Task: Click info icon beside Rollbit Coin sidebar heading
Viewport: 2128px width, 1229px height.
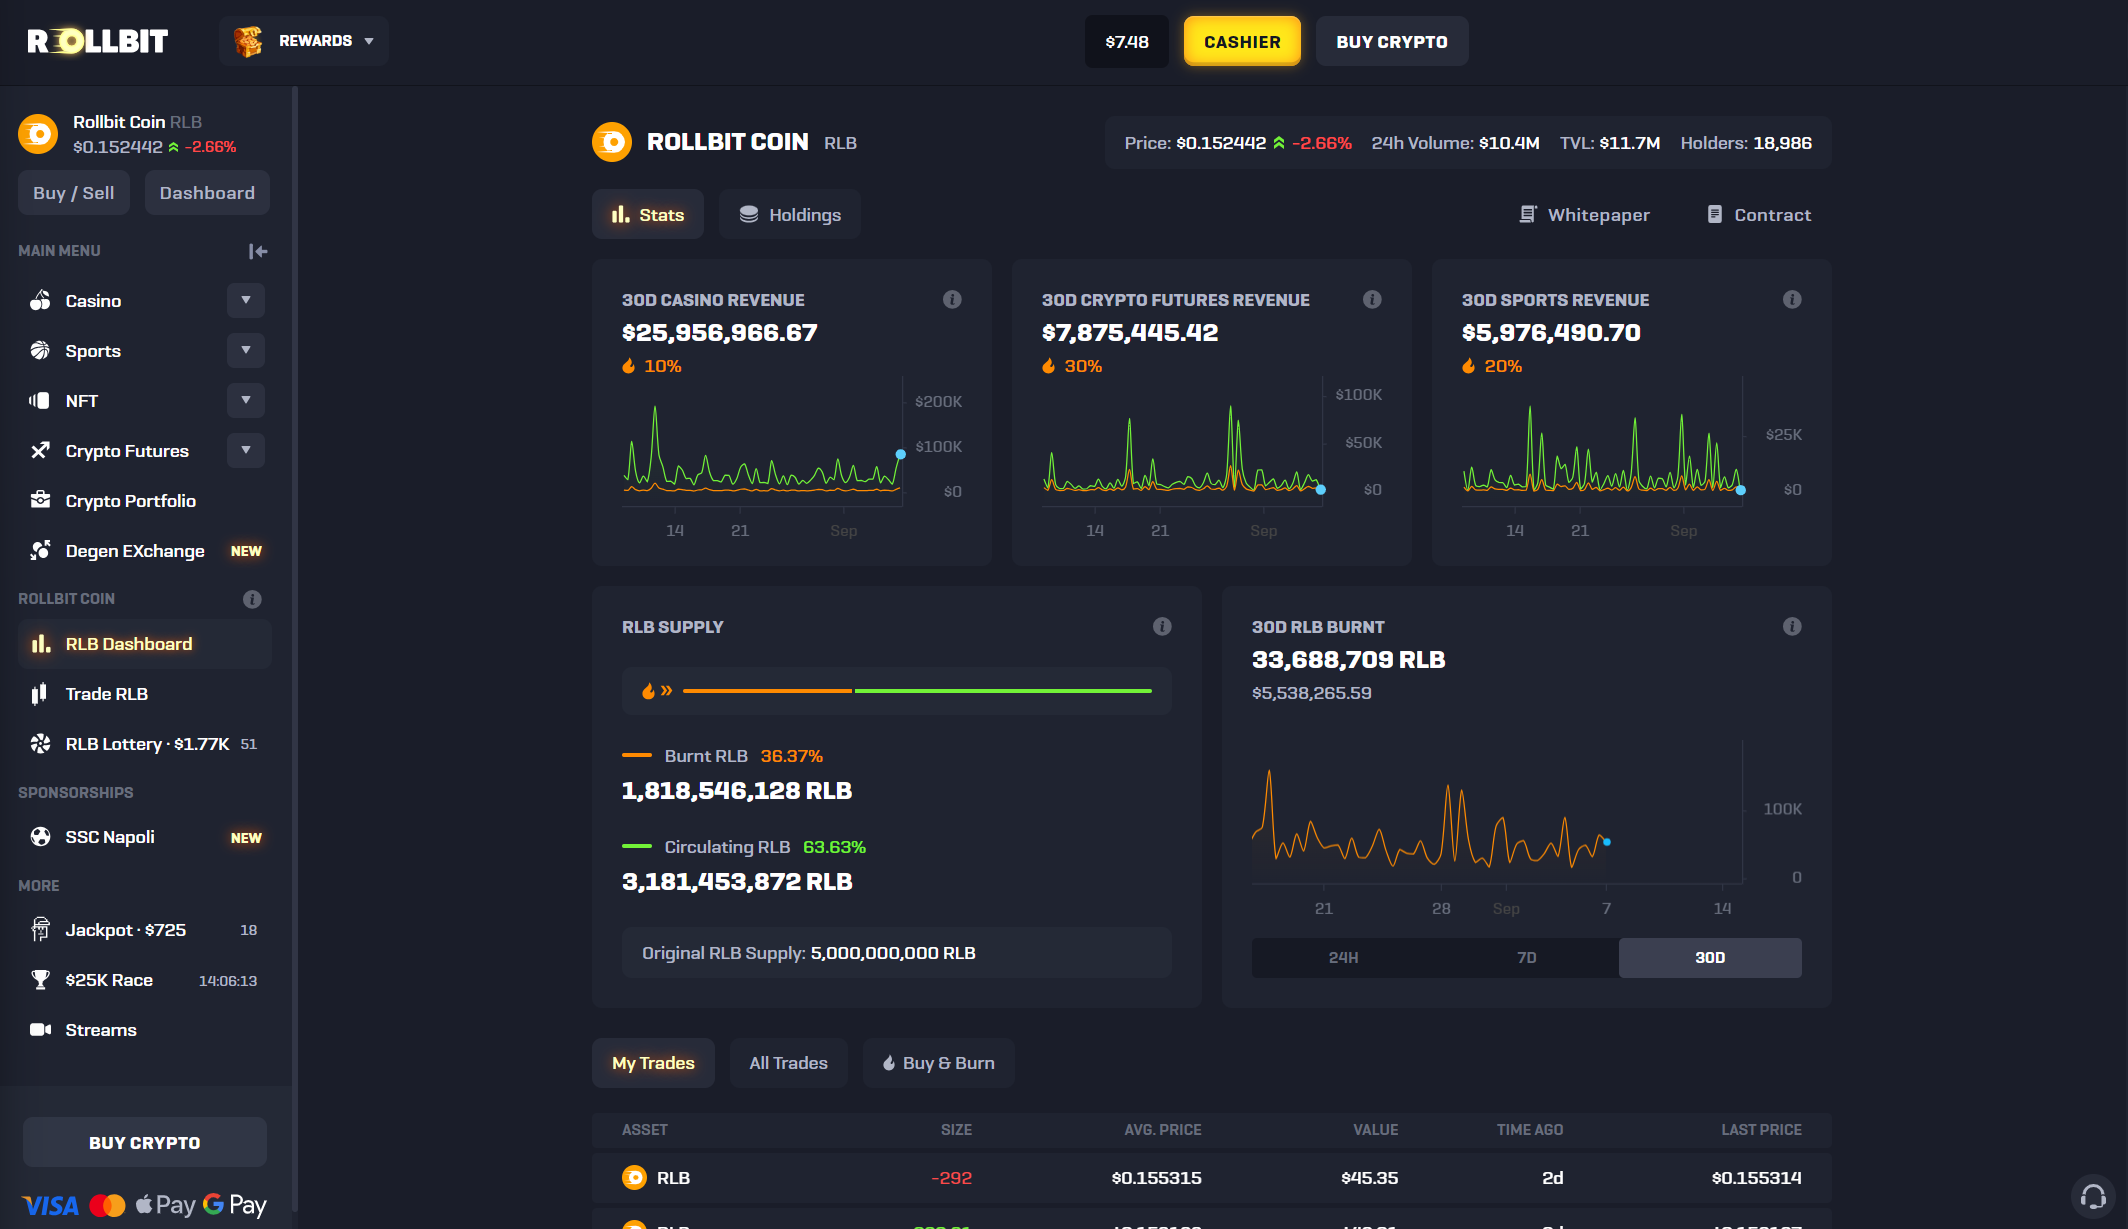Action: click(252, 599)
